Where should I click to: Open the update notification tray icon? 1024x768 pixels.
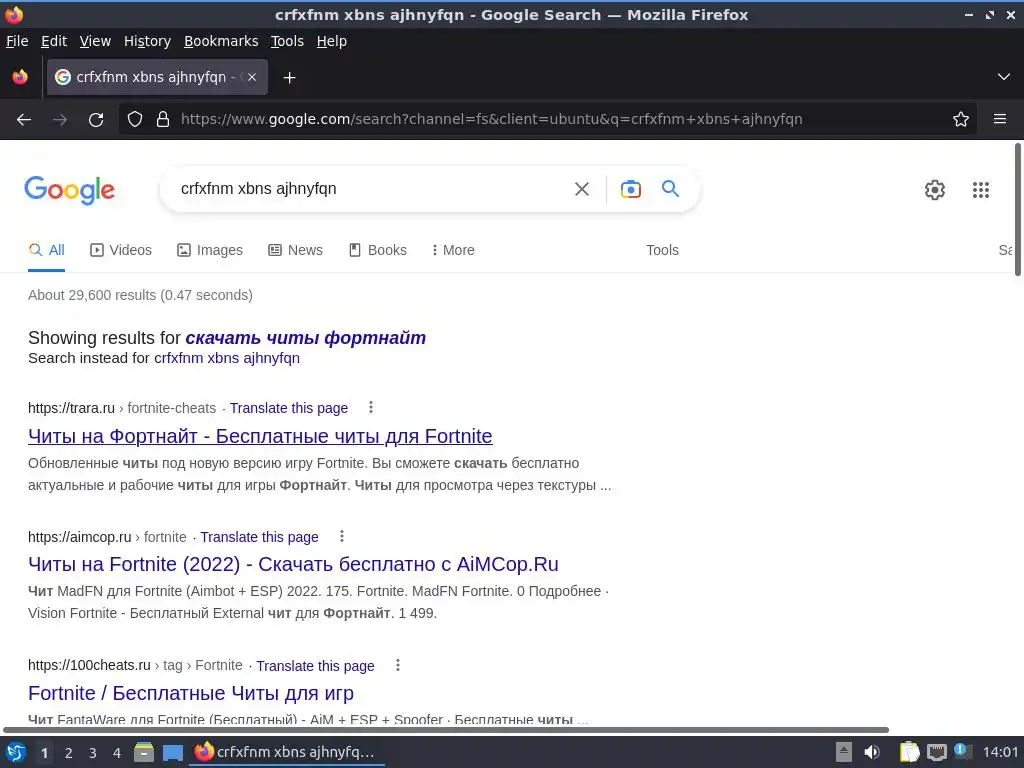[962, 751]
